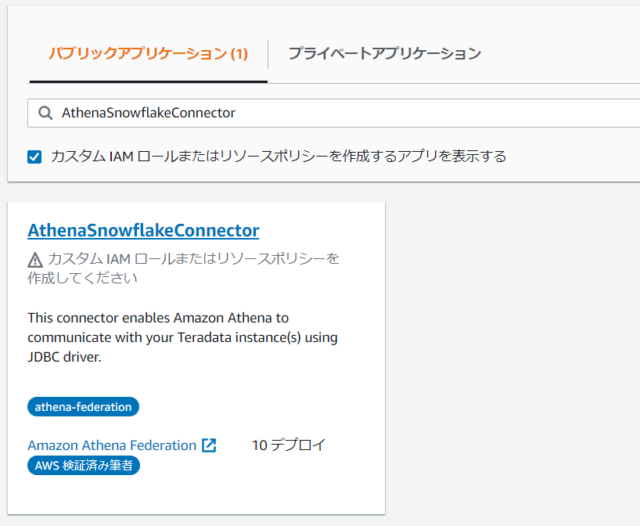Click the card's IAM role warning message text

tap(184, 268)
